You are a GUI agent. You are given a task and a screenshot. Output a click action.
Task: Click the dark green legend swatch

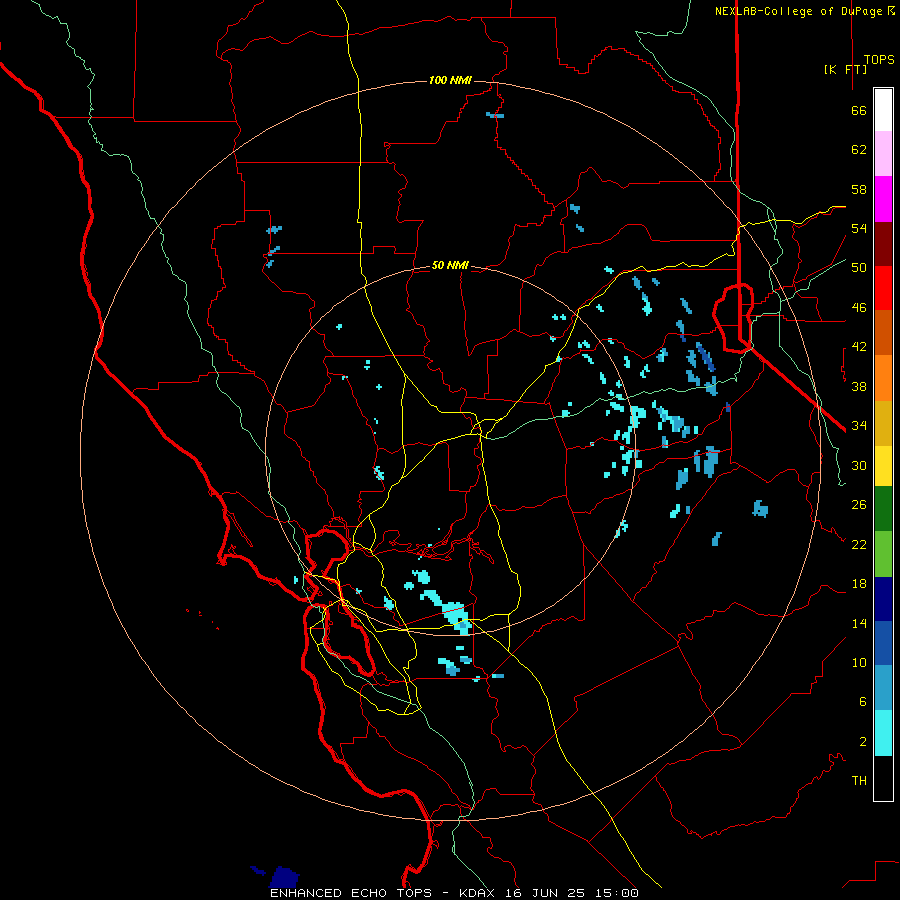tap(883, 509)
